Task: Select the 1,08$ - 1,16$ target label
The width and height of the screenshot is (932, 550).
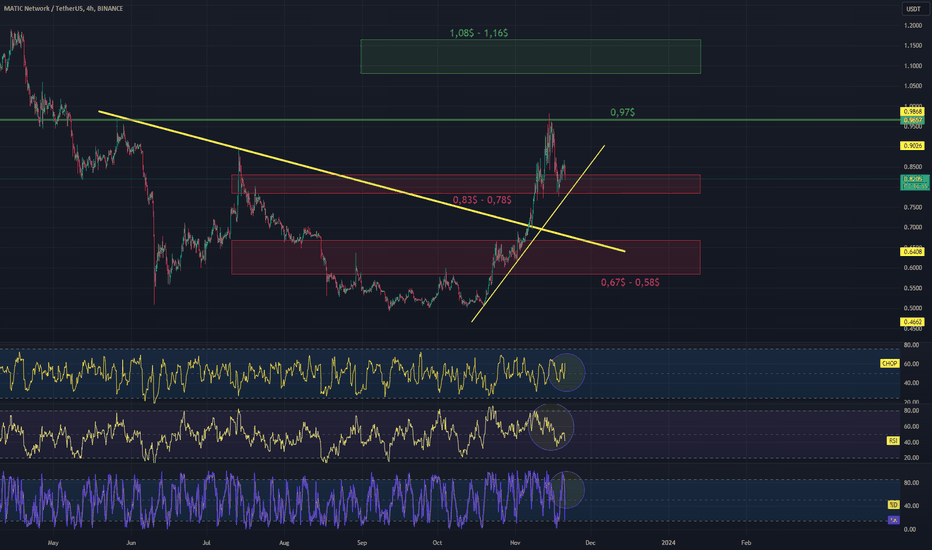Action: click(x=478, y=33)
